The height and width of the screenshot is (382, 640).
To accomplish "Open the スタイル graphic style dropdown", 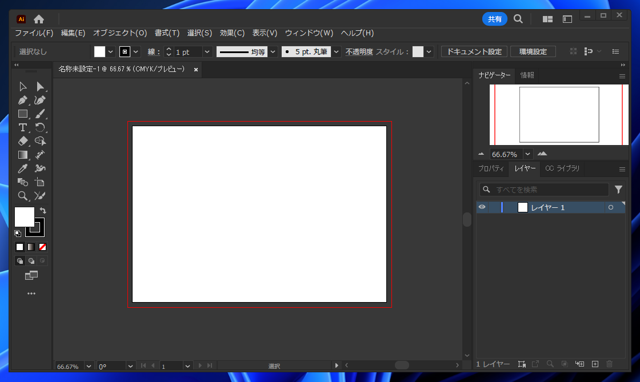I will pyautogui.click(x=429, y=52).
